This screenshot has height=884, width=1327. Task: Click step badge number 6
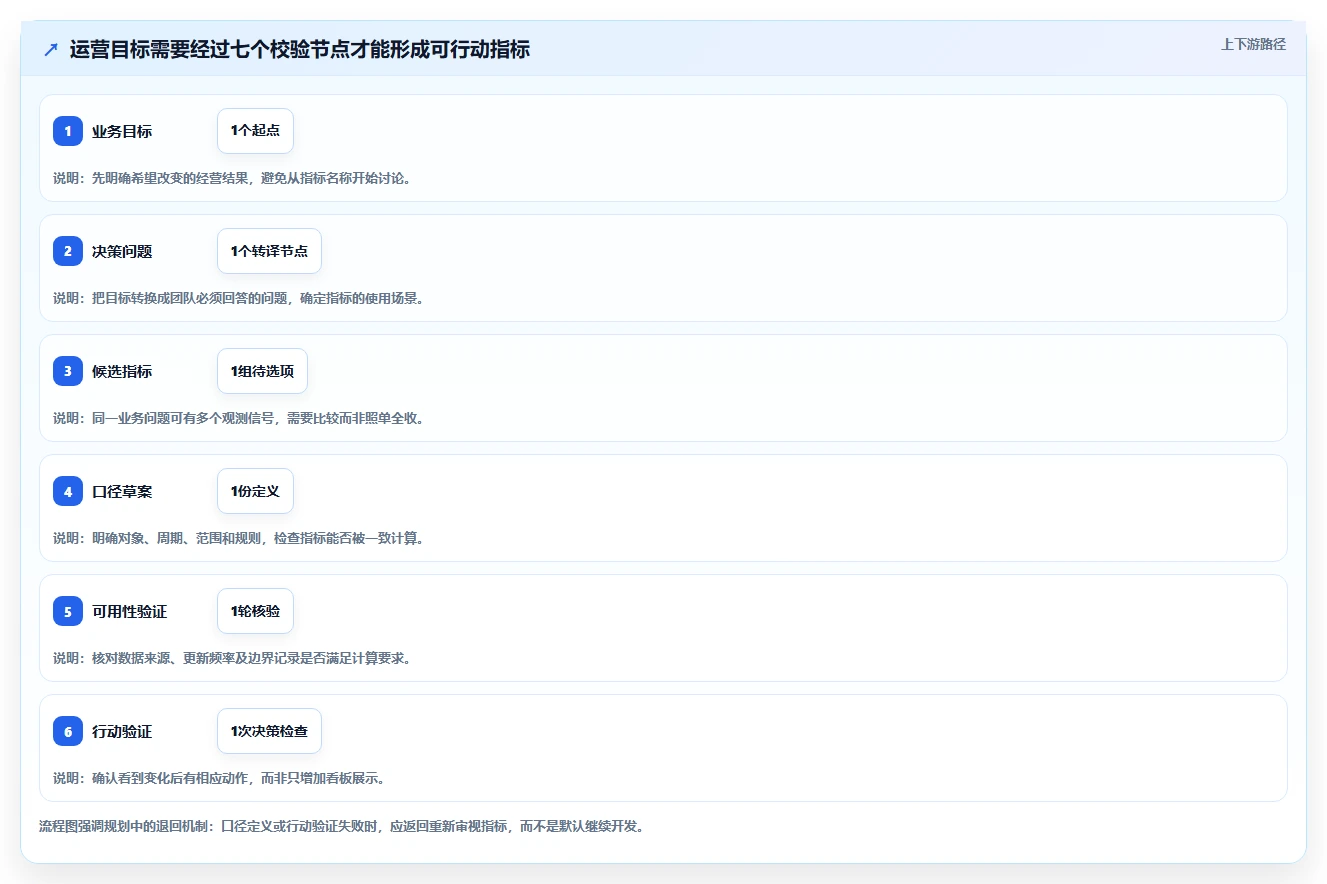(x=68, y=731)
